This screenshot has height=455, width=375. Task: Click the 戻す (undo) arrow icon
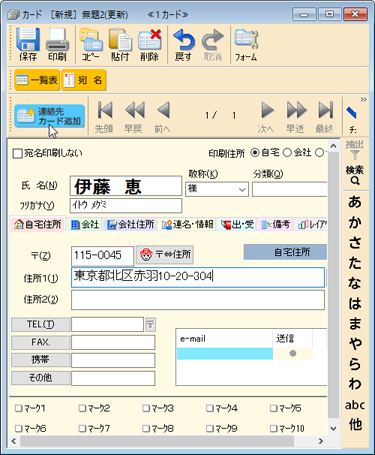click(184, 40)
